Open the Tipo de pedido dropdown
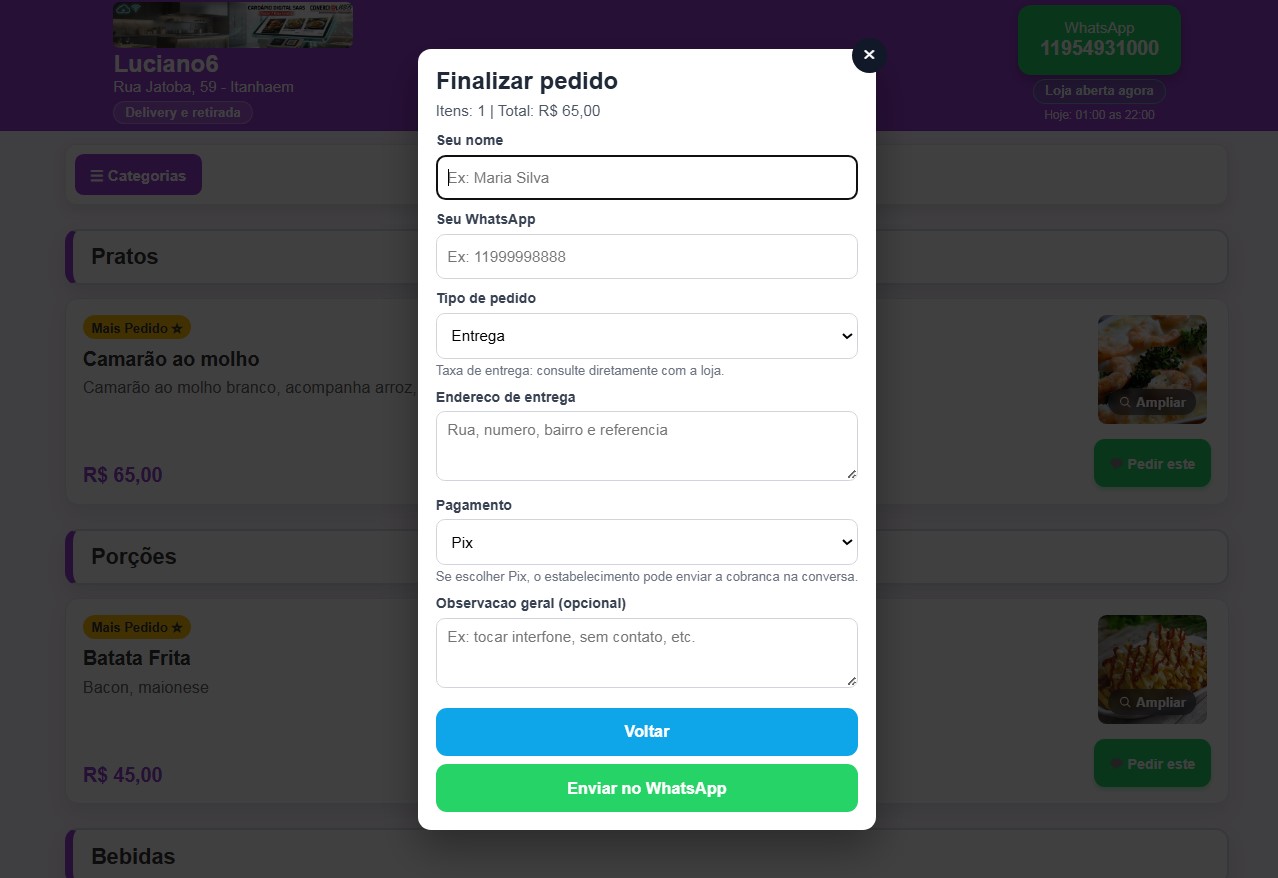 pyautogui.click(x=646, y=336)
